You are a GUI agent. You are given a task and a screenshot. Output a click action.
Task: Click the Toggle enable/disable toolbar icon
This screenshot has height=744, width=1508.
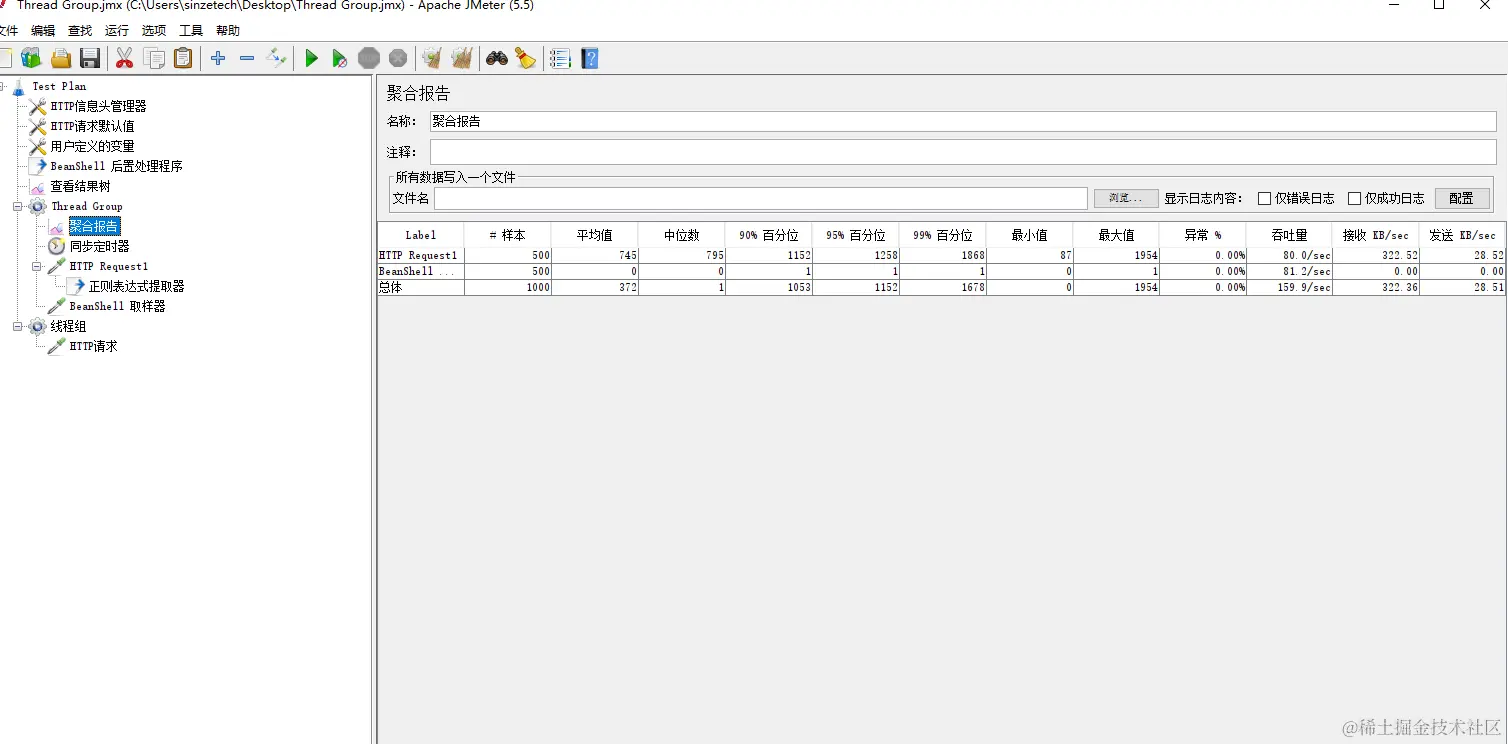click(277, 59)
